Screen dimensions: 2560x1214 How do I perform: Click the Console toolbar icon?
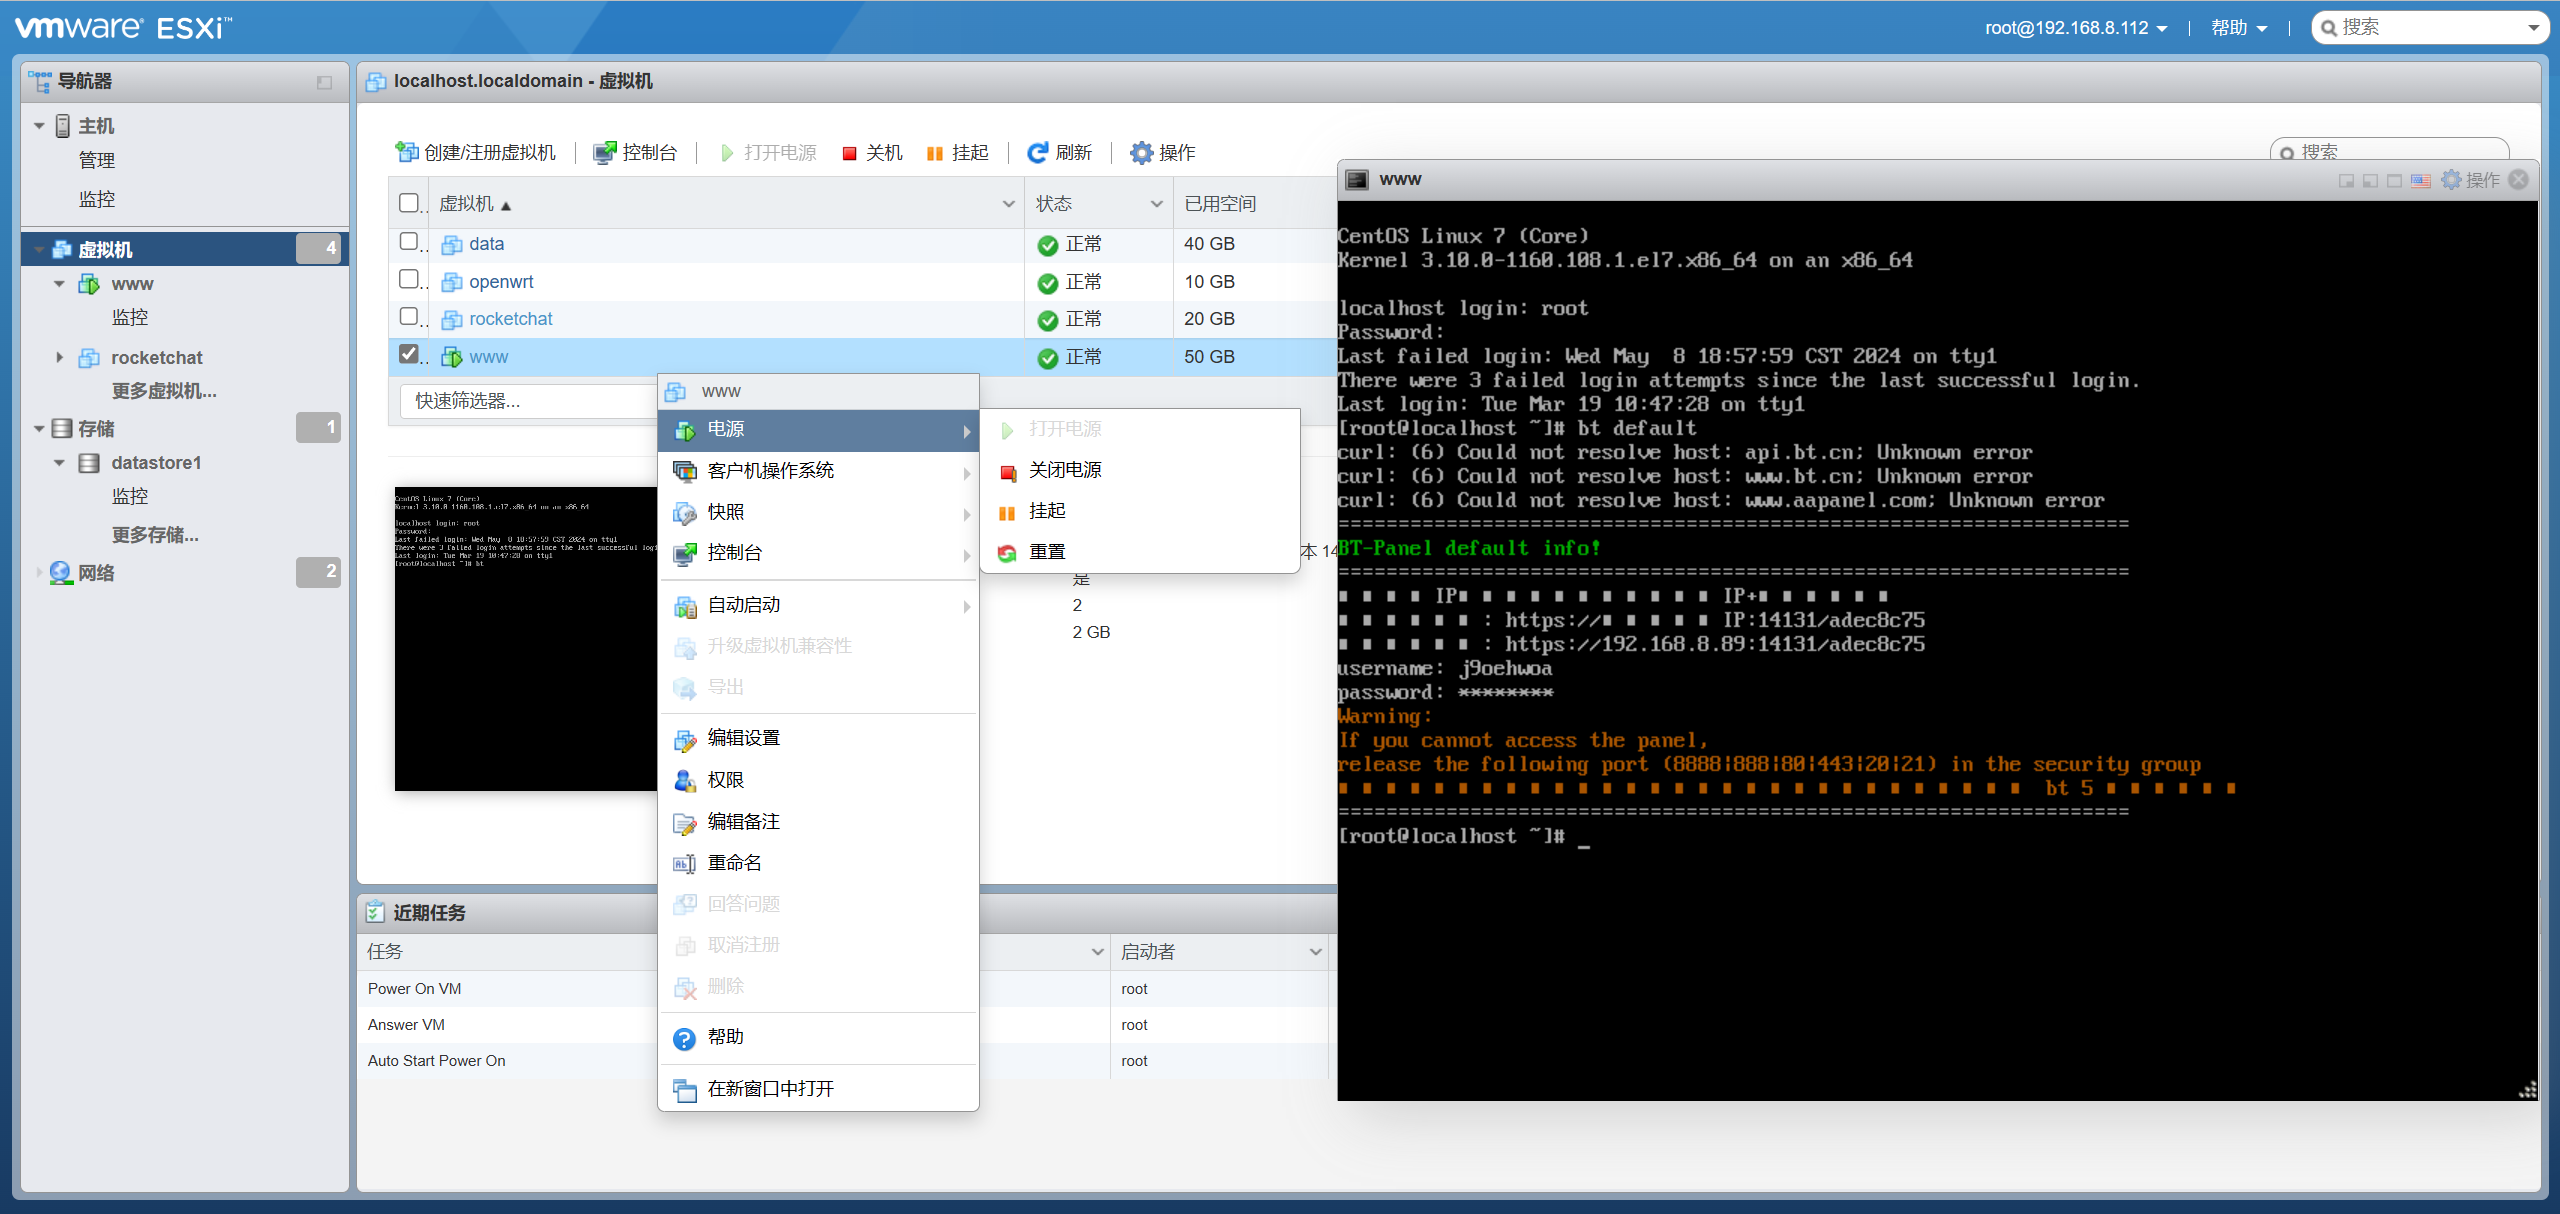click(x=604, y=152)
